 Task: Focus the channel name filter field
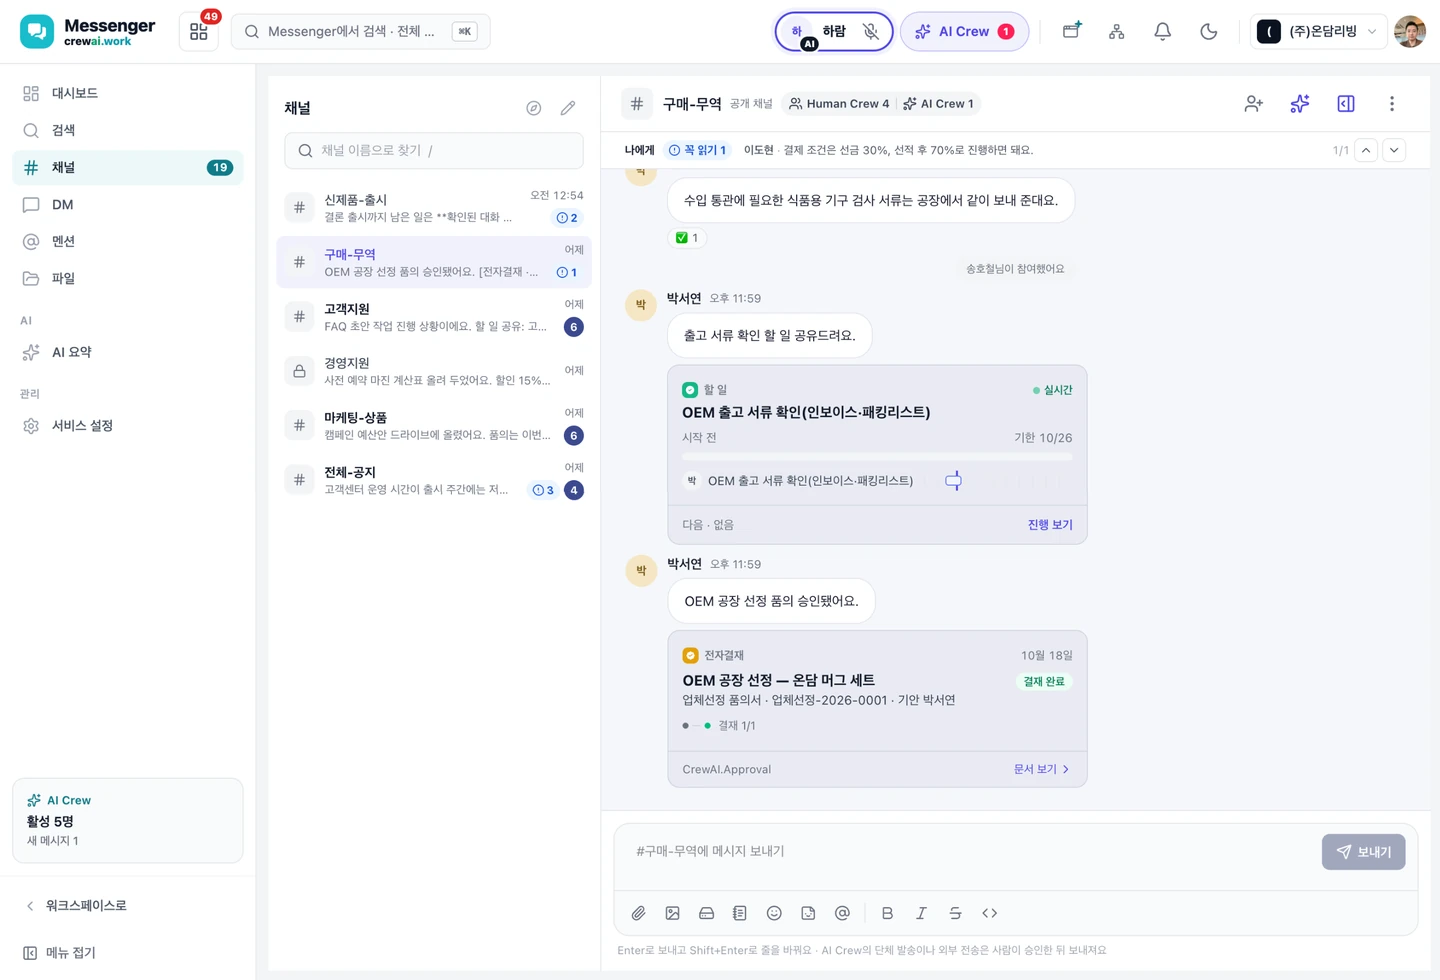(x=434, y=150)
